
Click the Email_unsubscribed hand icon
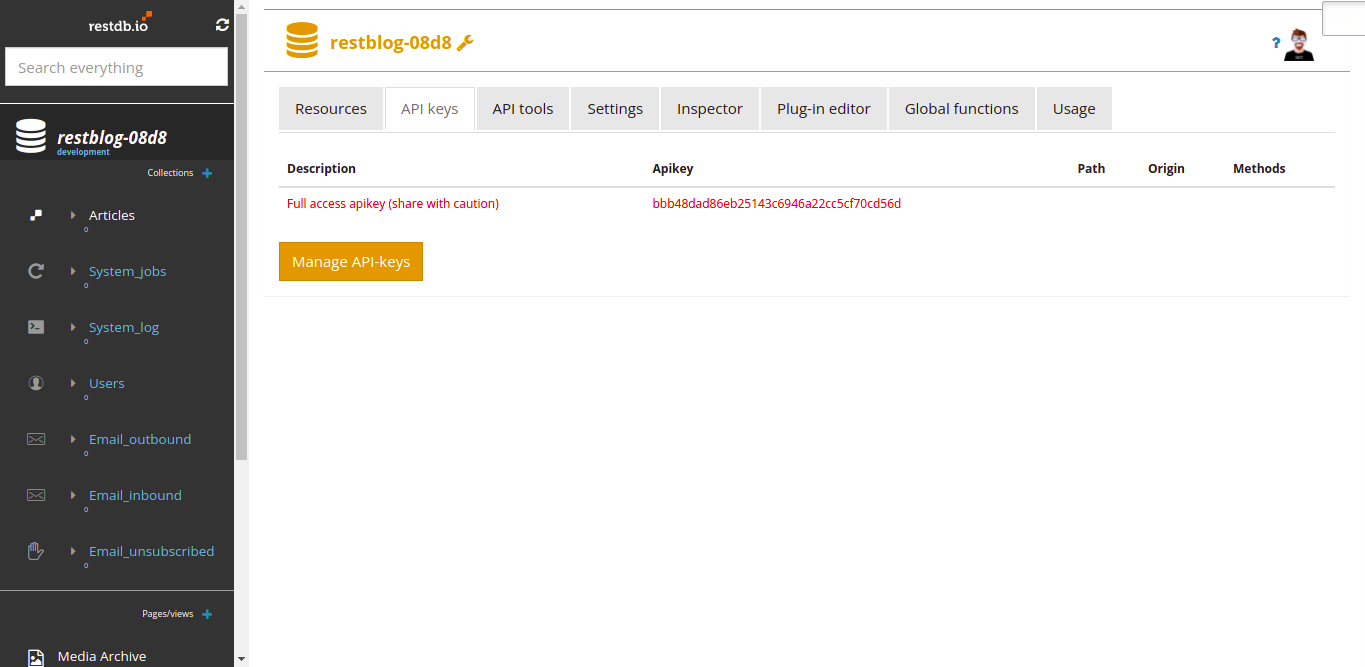(36, 551)
